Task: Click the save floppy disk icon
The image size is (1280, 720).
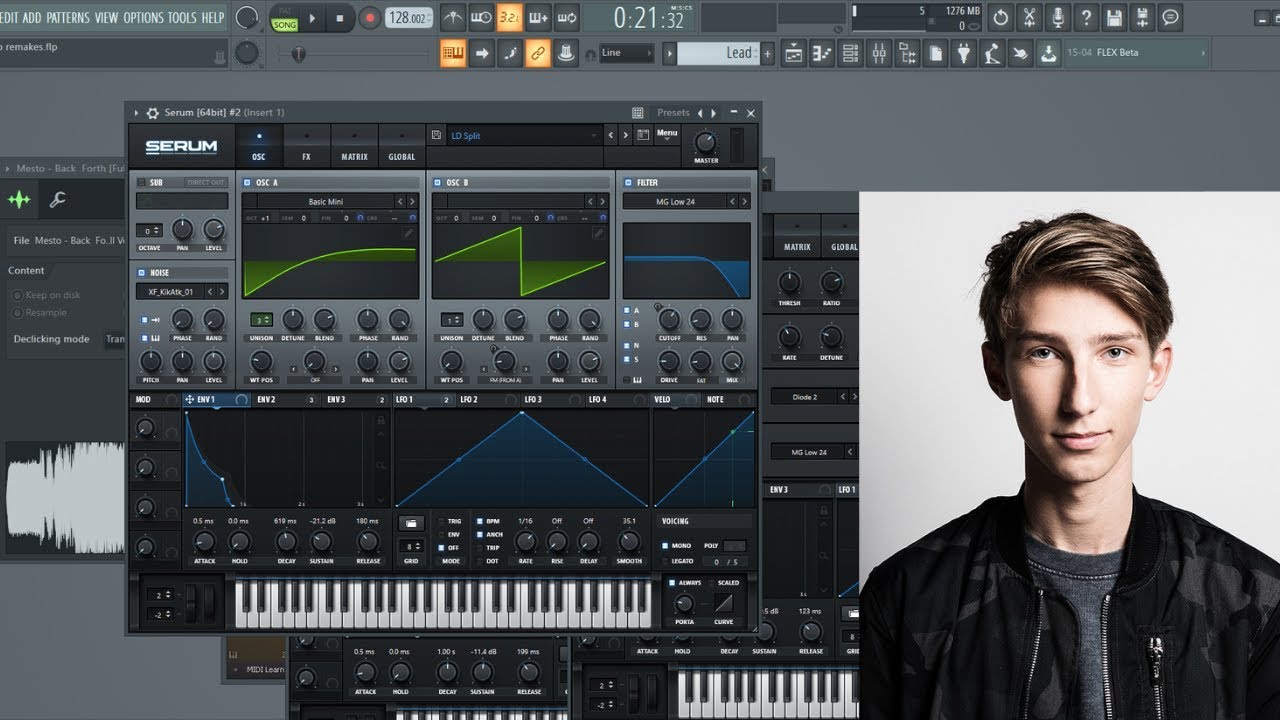Action: click(x=1113, y=18)
